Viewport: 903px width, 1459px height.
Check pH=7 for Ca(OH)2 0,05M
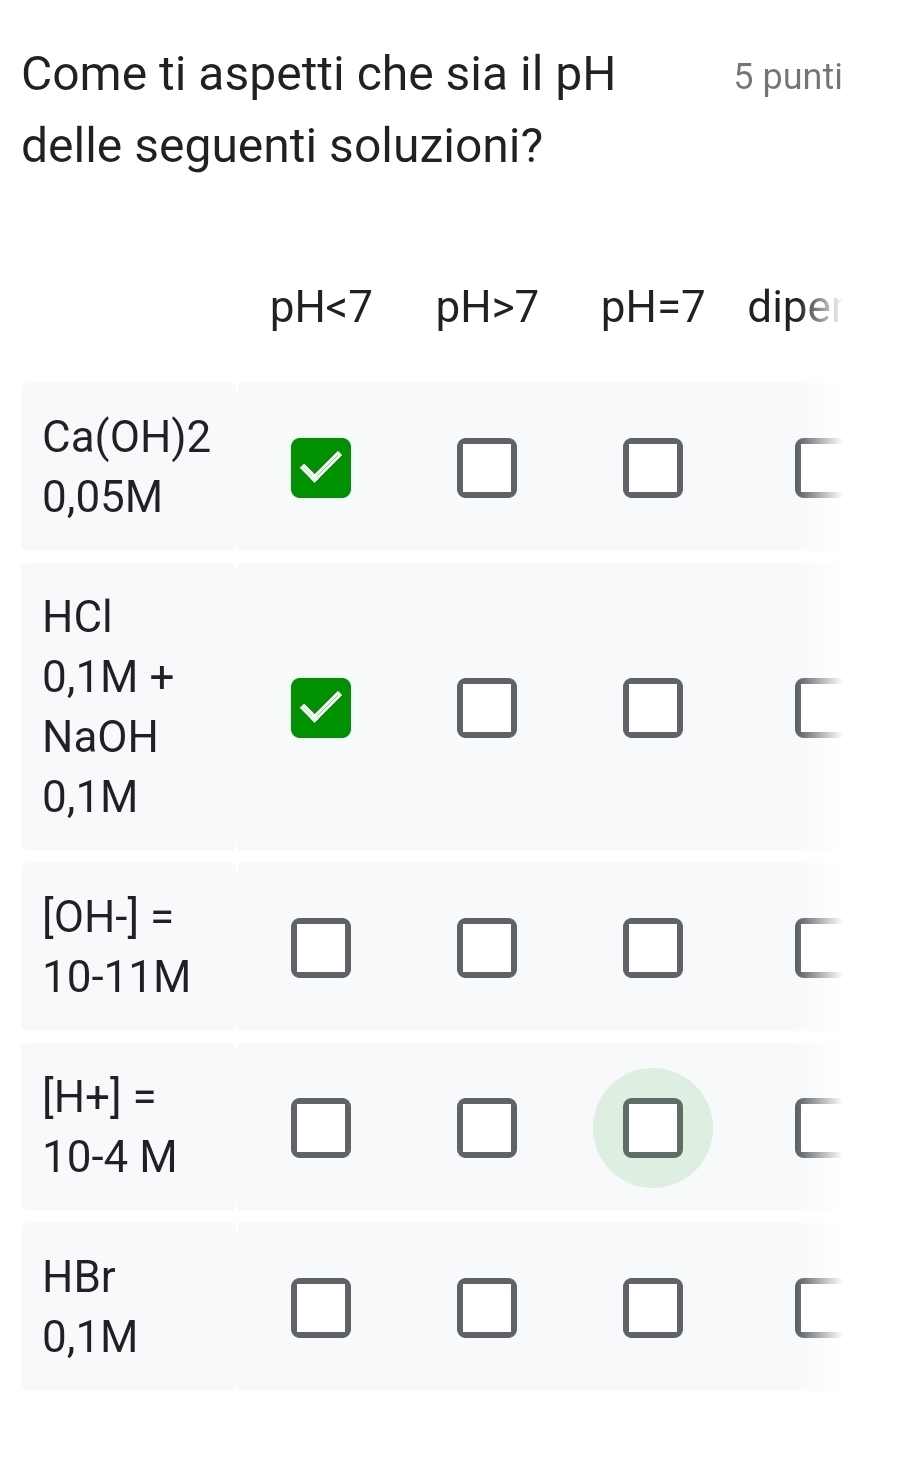pyautogui.click(x=653, y=468)
